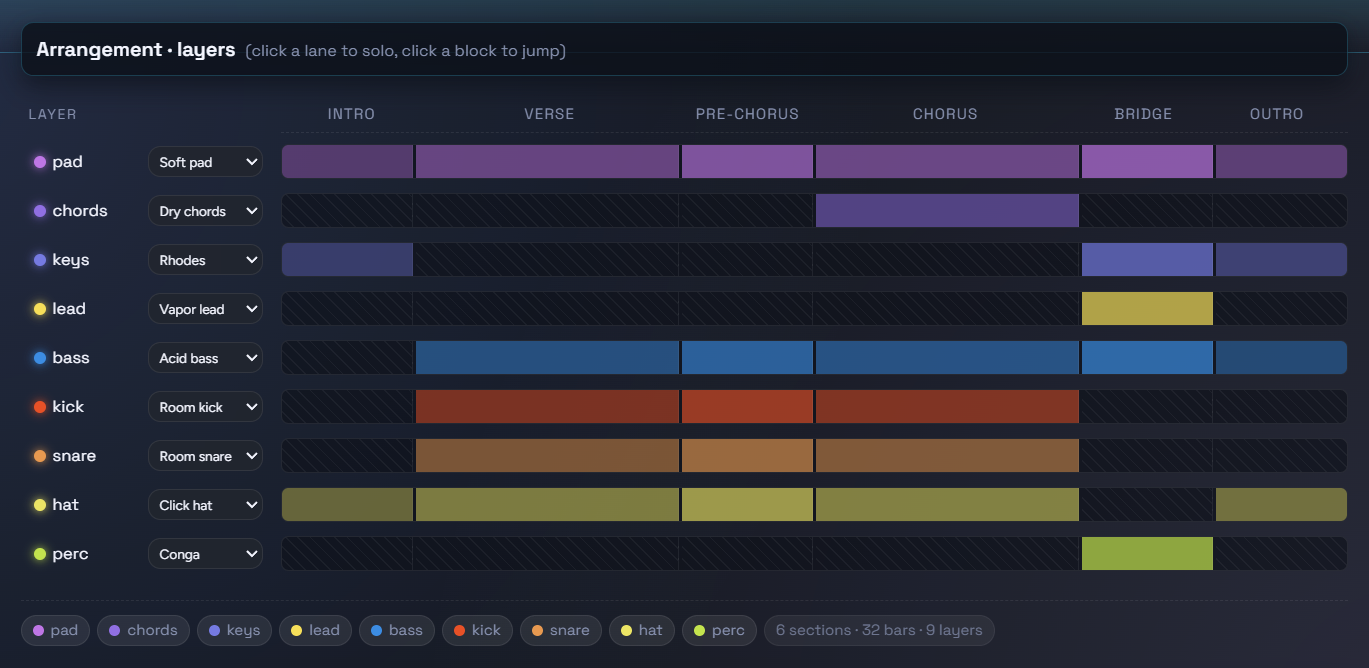
Task: Jump to the snare block in Chorus
Action: [947, 456]
